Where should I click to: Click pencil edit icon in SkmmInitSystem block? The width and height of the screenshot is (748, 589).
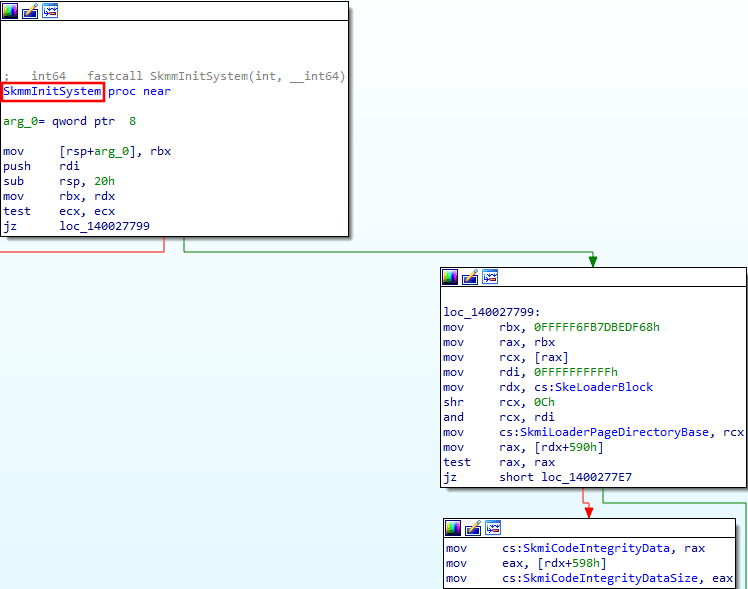[x=30, y=11]
